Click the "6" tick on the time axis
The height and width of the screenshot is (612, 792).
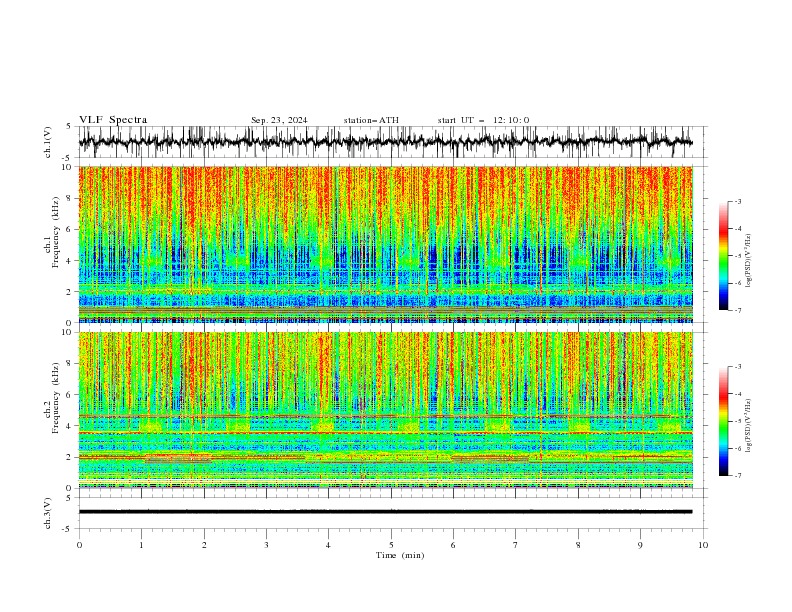[x=453, y=545]
